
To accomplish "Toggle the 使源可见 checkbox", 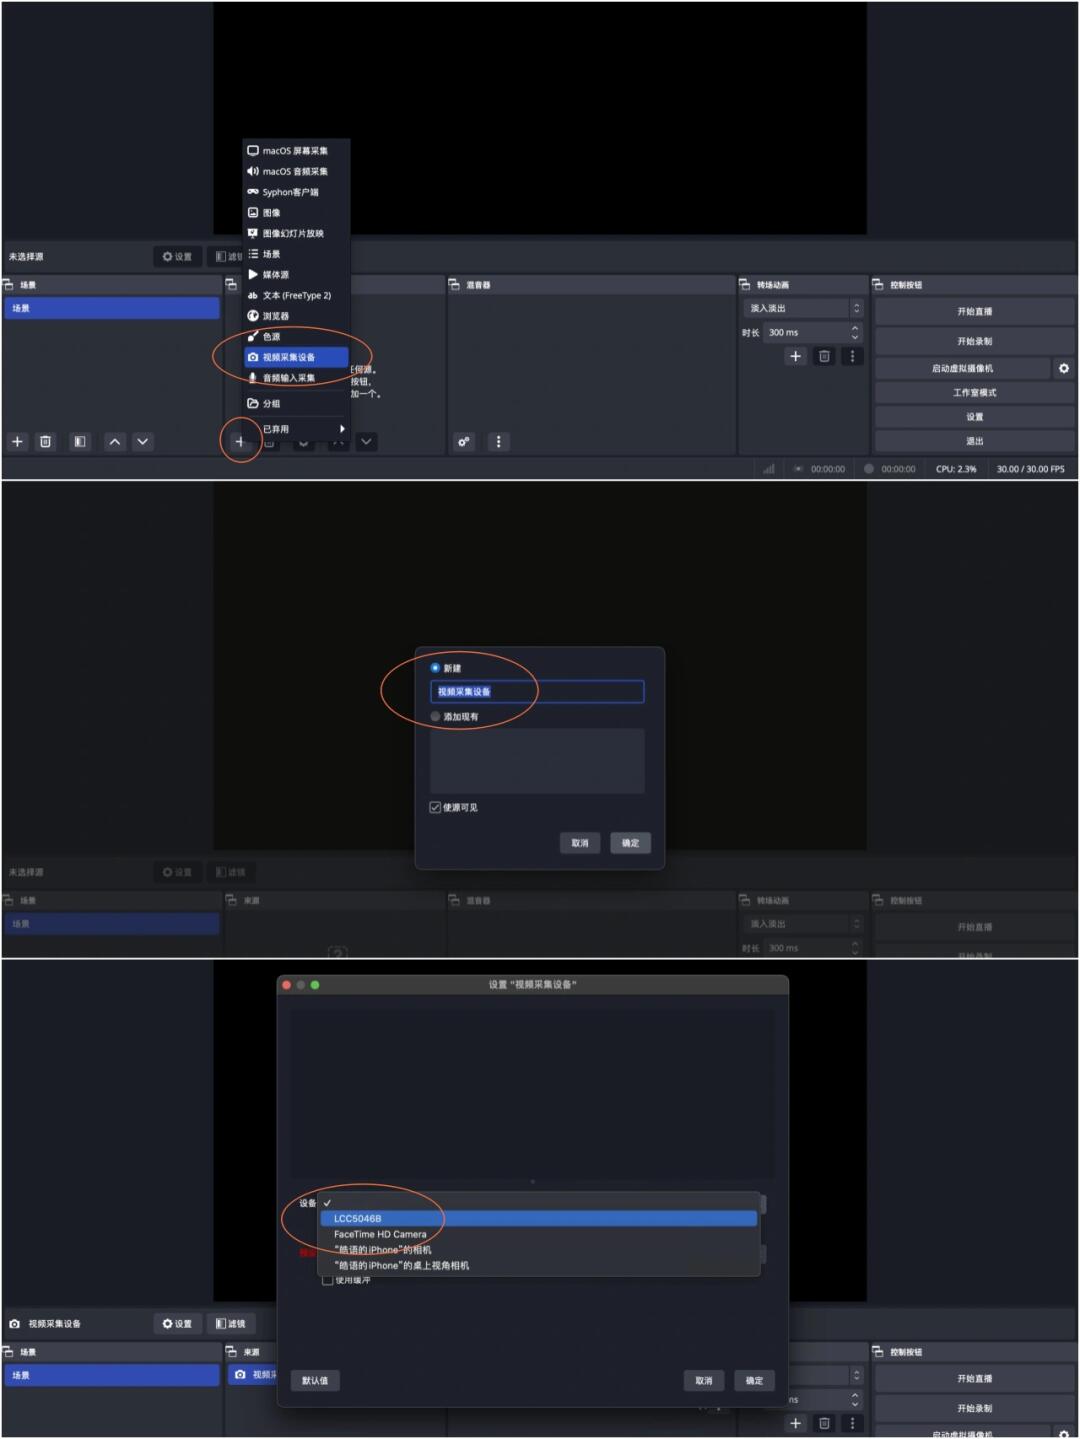I will pos(435,807).
